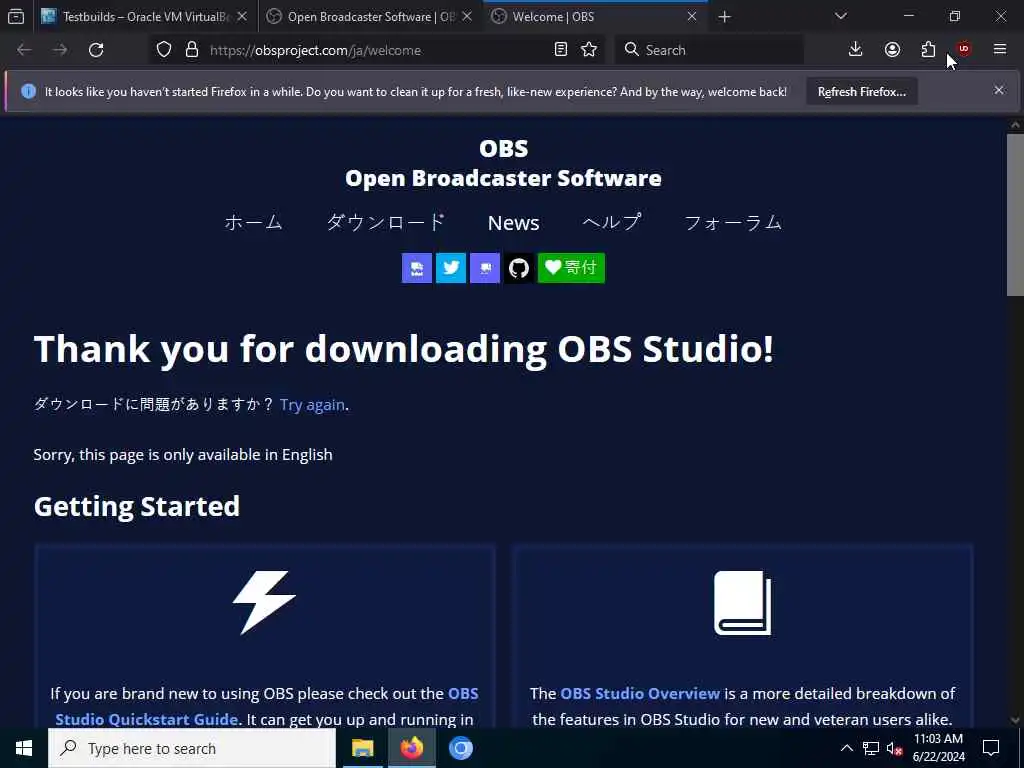Click Firefox icon in the taskbar
The height and width of the screenshot is (768, 1024).
click(x=411, y=748)
